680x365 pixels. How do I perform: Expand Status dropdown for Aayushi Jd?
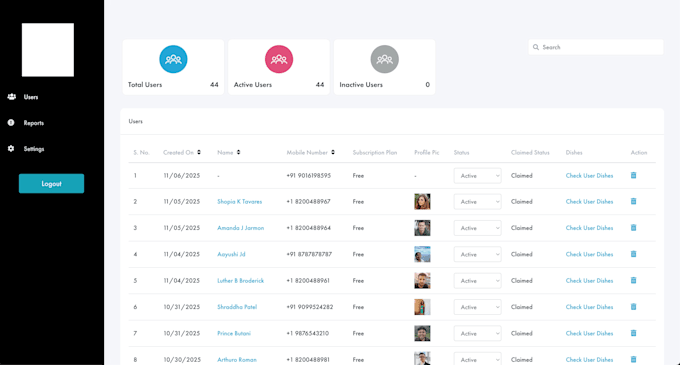point(477,254)
